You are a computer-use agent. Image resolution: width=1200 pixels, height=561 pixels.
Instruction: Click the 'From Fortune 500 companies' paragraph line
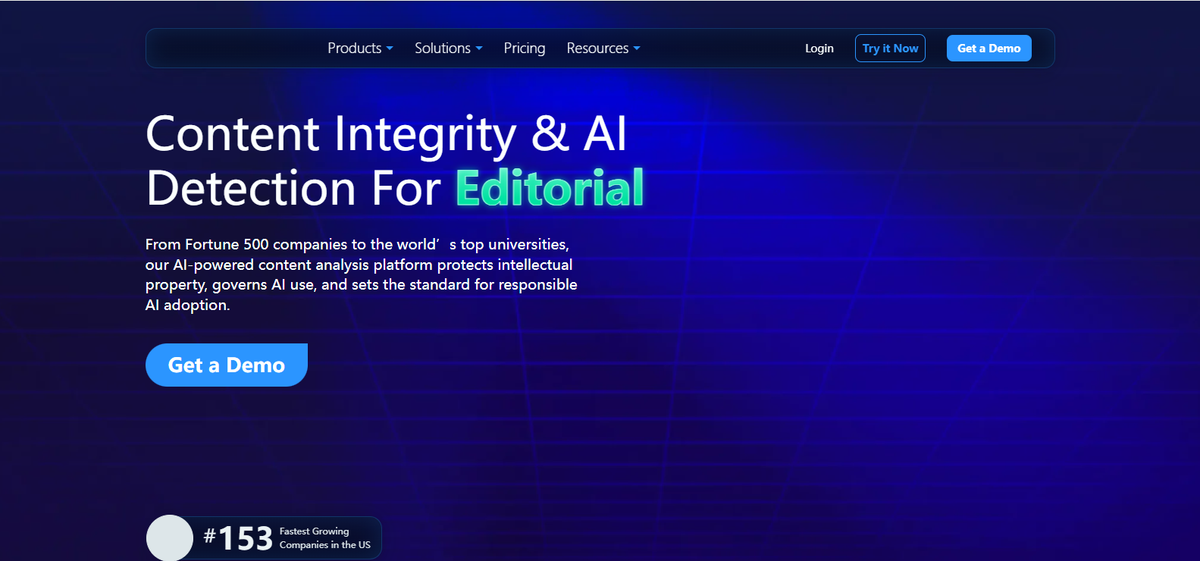tap(357, 244)
